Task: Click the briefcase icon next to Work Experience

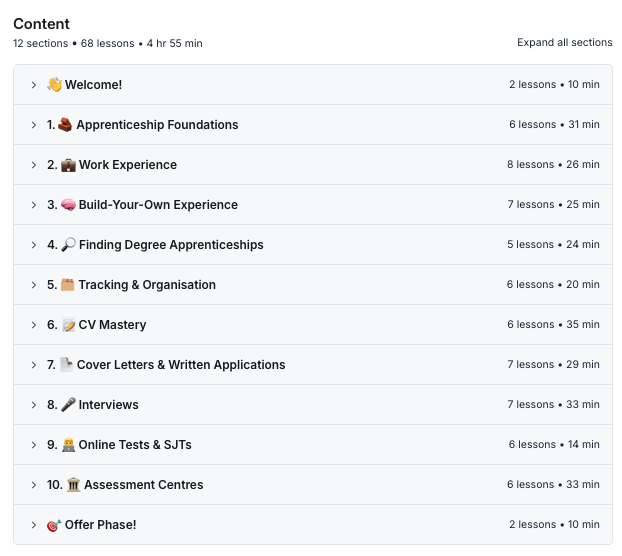Action: (68, 165)
